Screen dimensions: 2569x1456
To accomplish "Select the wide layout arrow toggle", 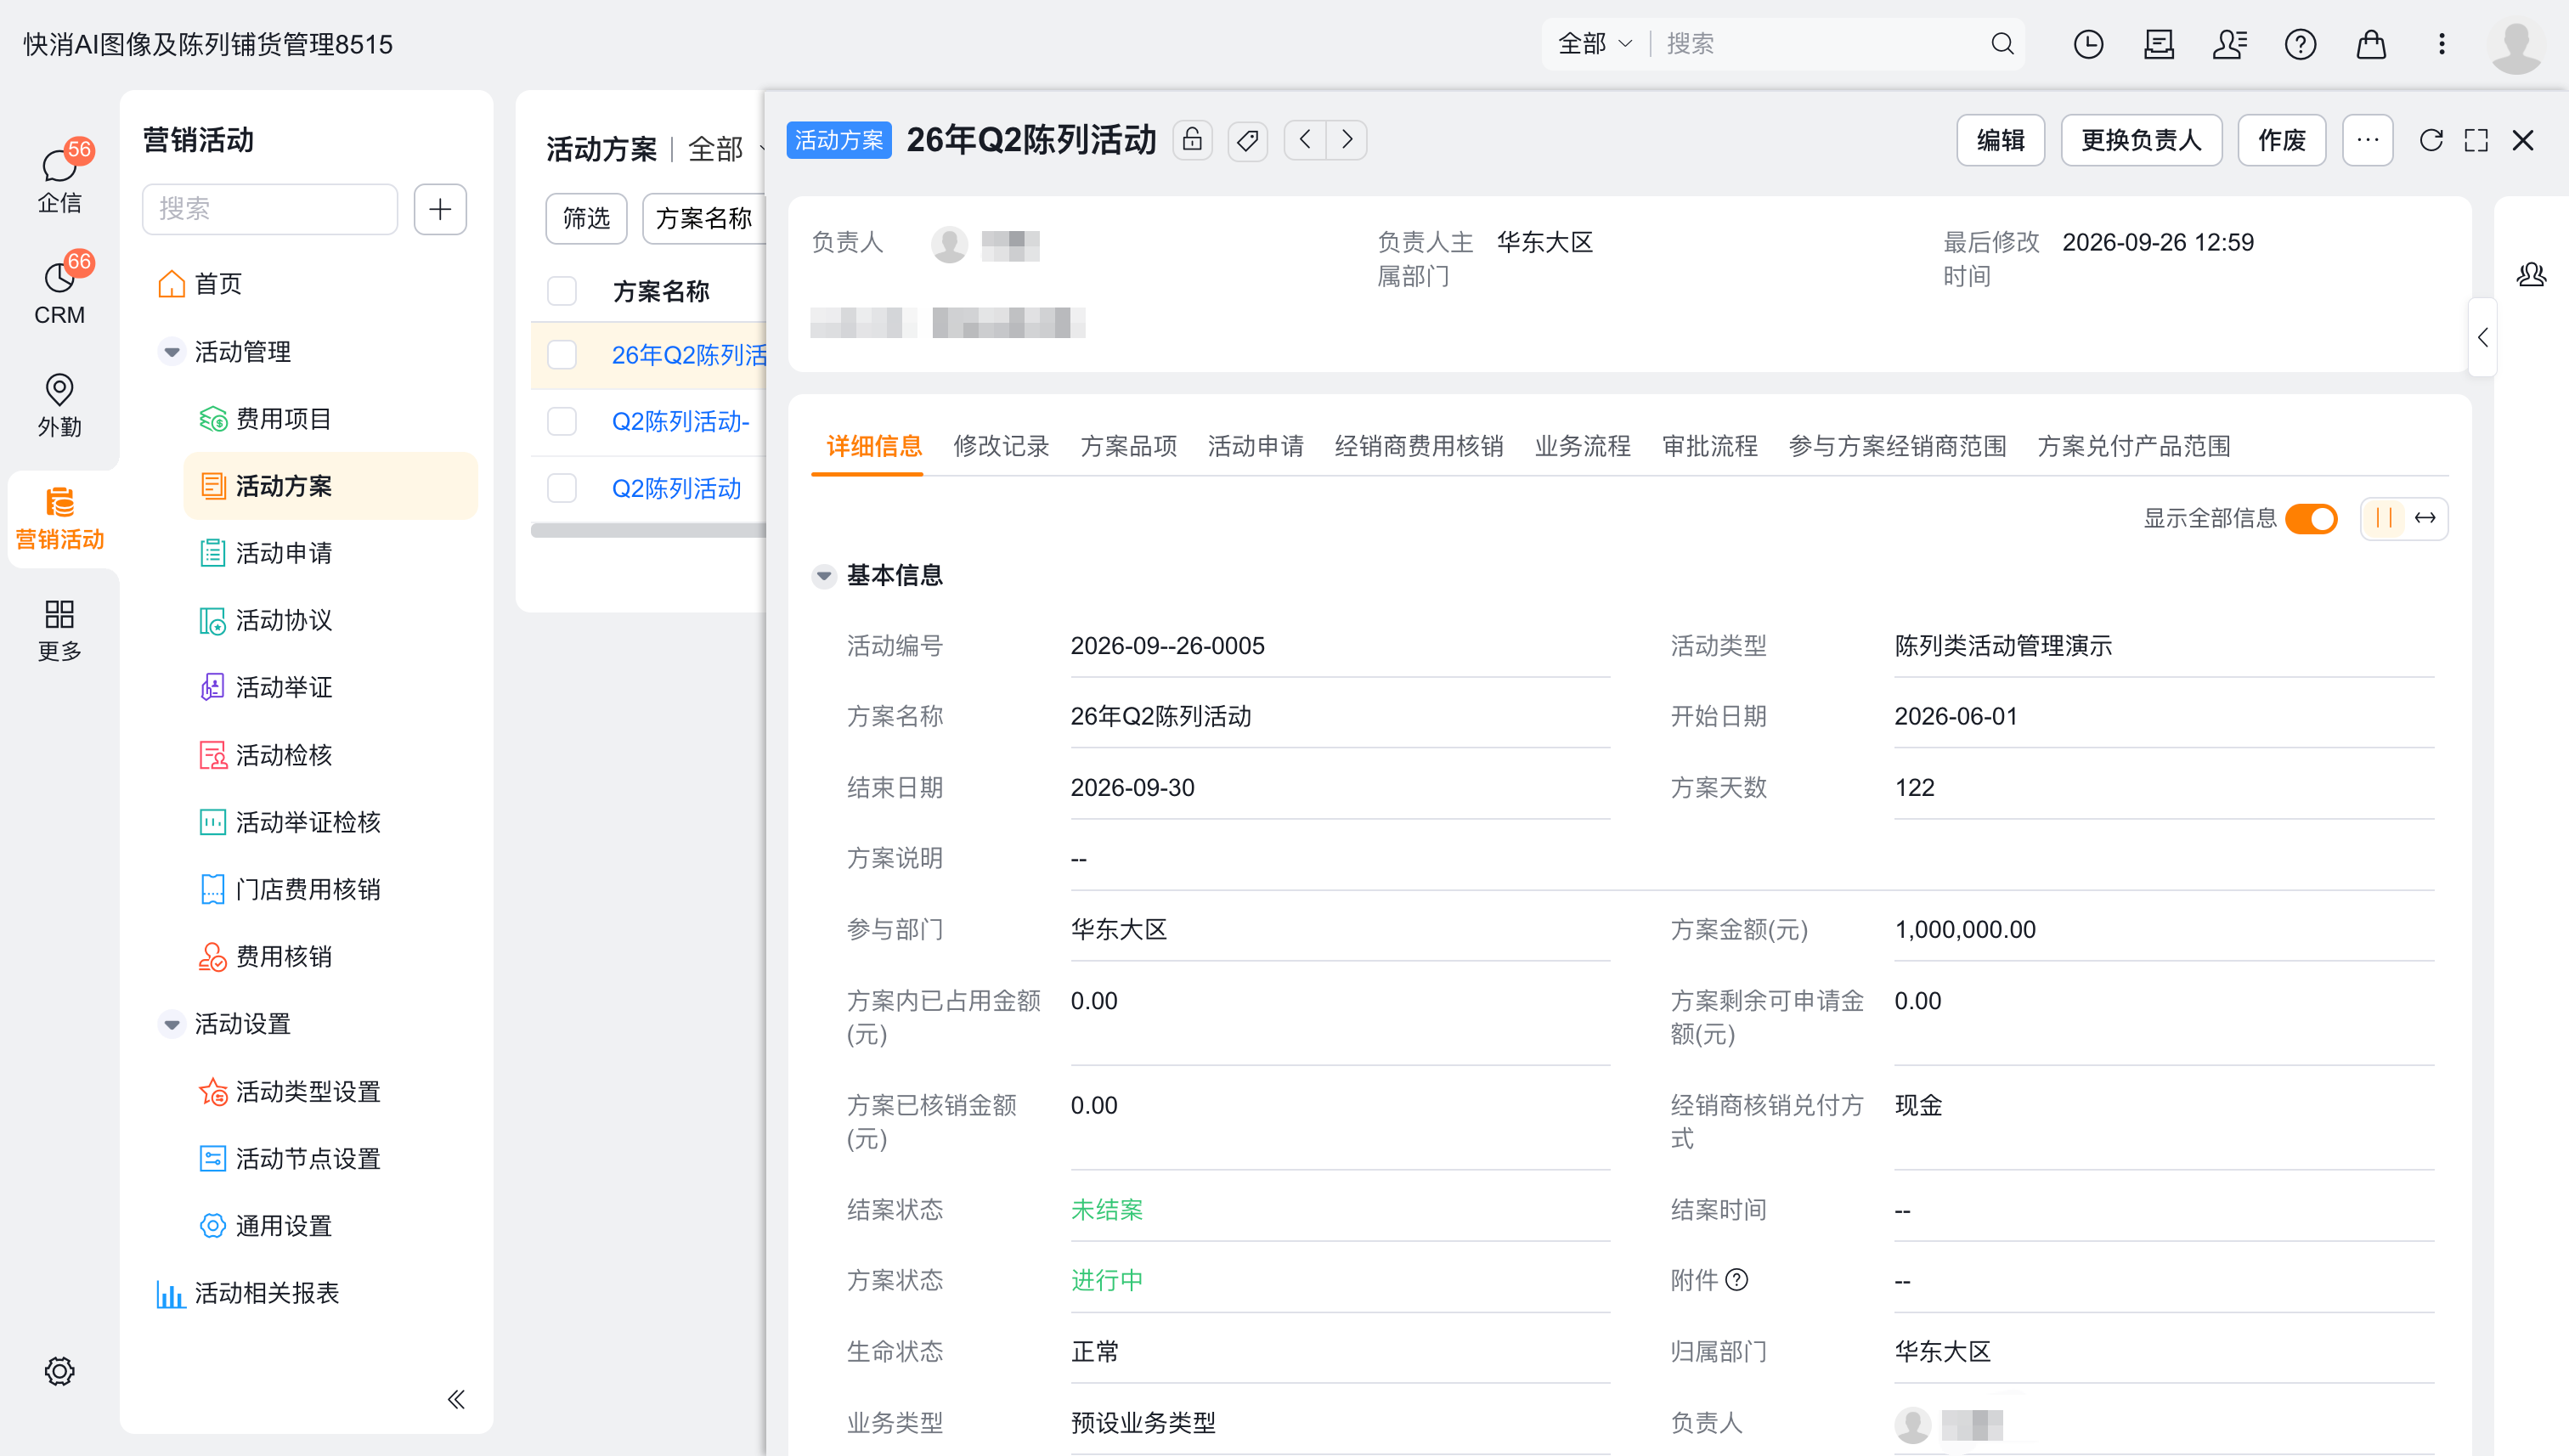I will click(2425, 518).
